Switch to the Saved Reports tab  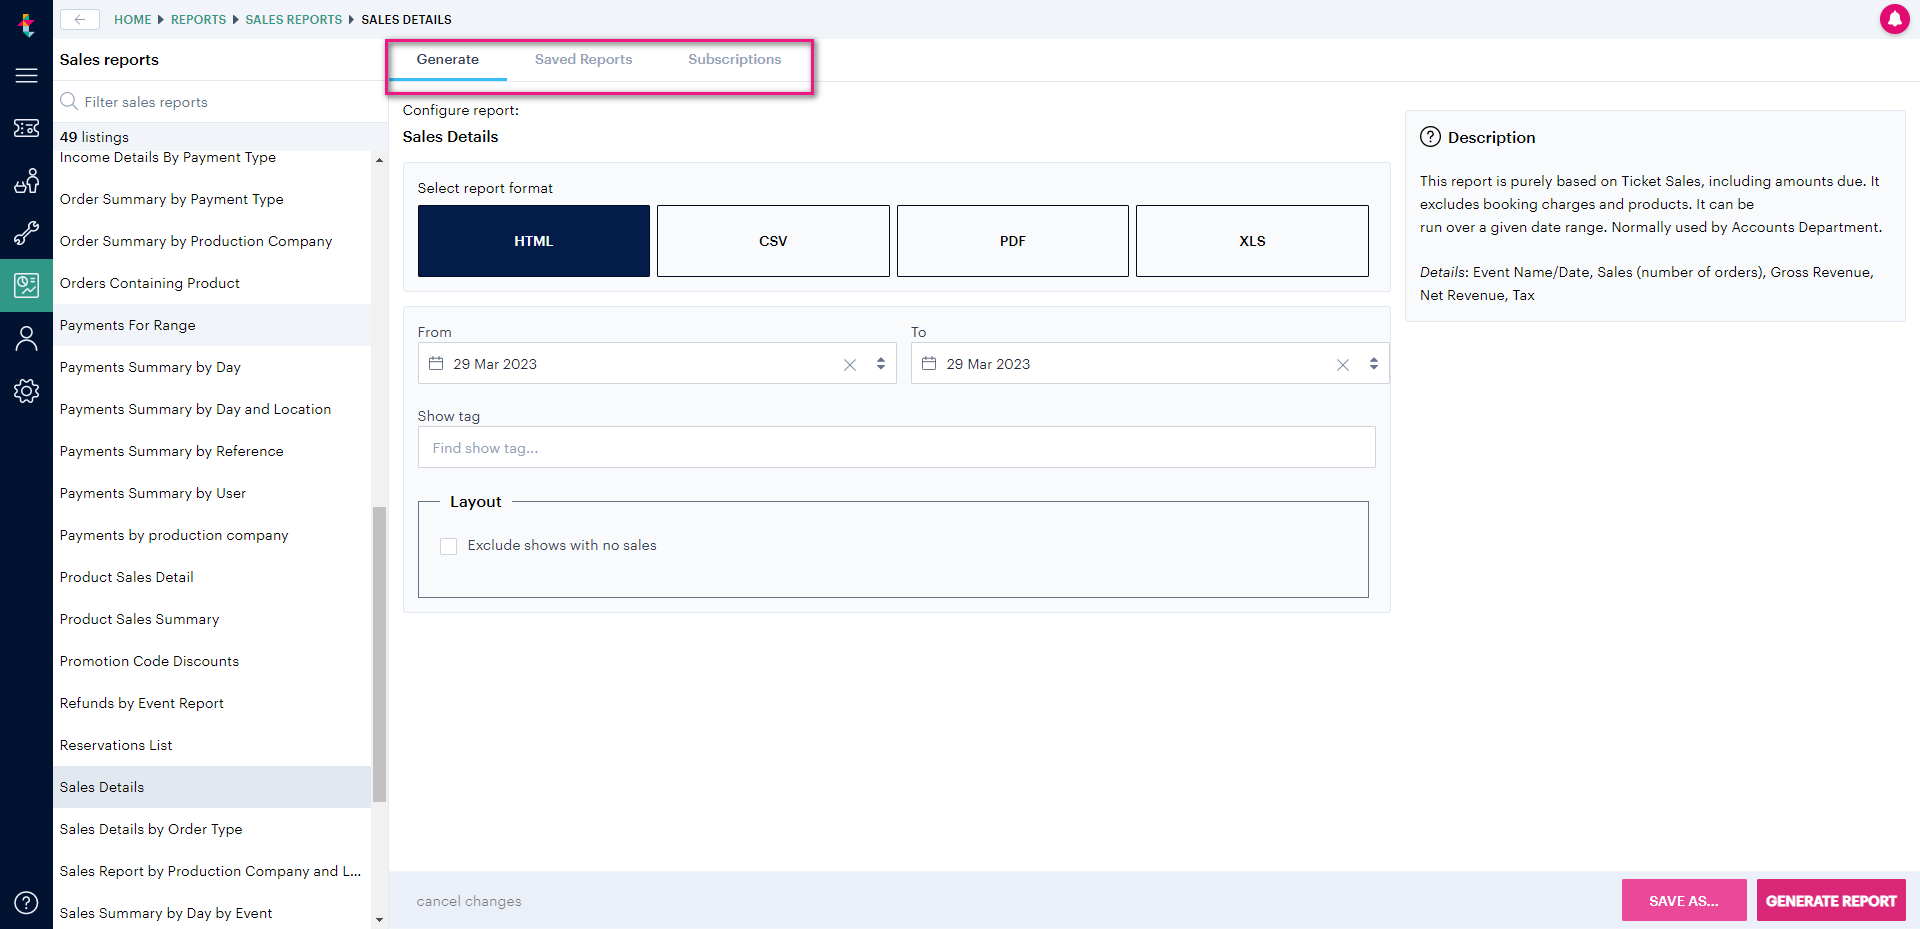583,59
